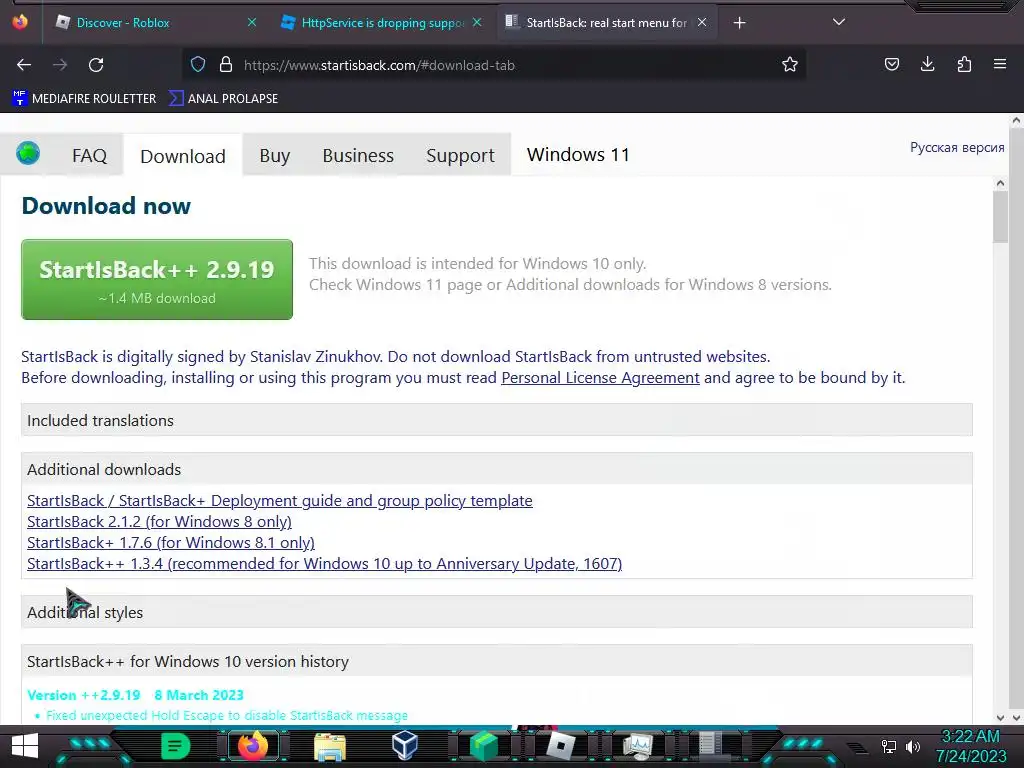Open the Buy tab
This screenshot has height=768, width=1024.
pyautogui.click(x=274, y=155)
